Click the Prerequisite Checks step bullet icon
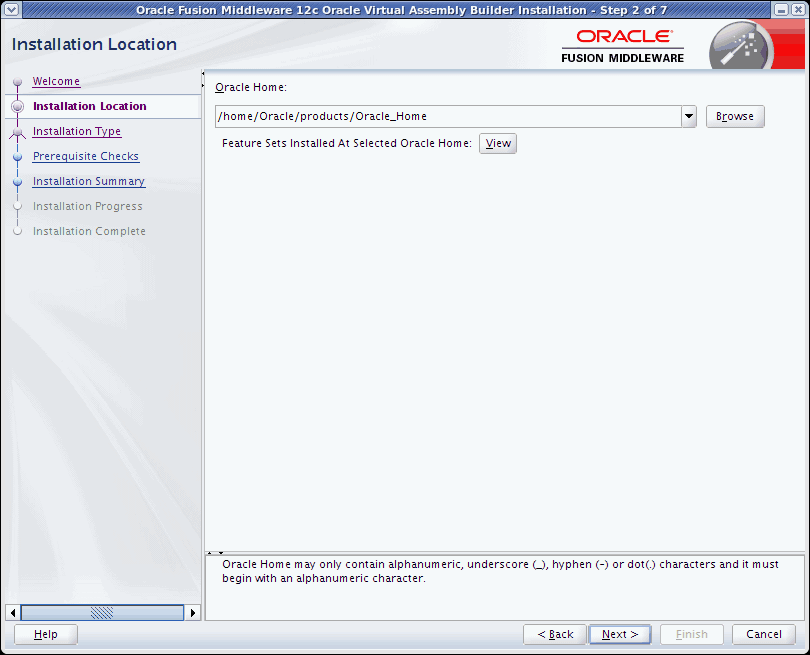The image size is (810, 655). click(18, 157)
